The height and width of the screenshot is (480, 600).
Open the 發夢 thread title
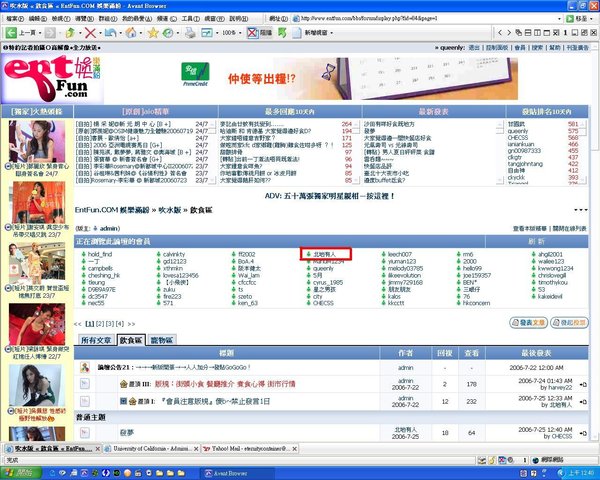click(x=127, y=433)
